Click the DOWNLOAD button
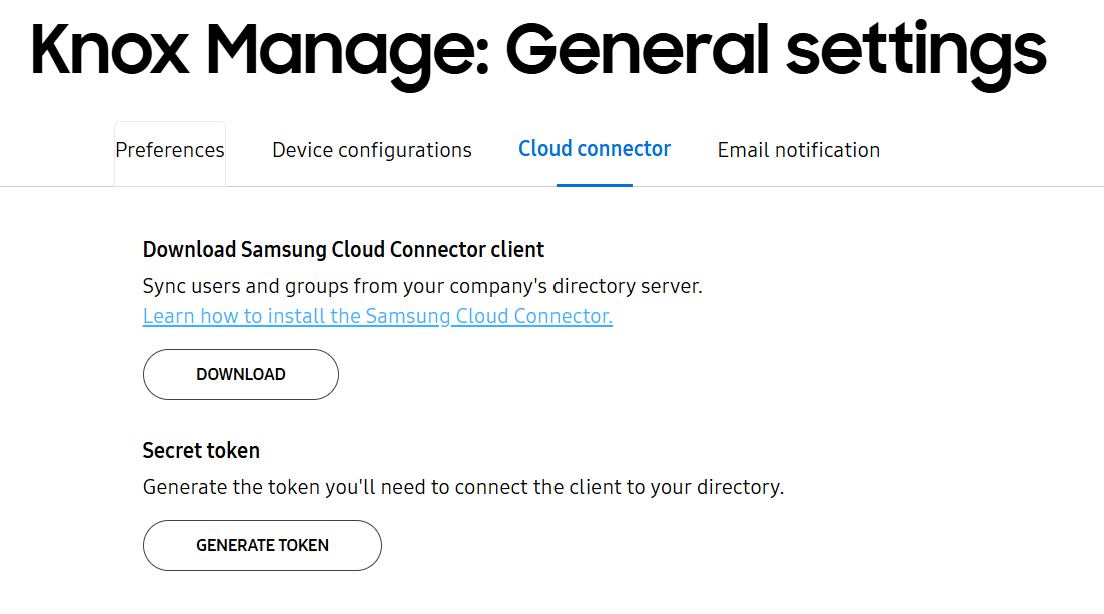Viewport: 1104px width, 614px height. tap(241, 375)
